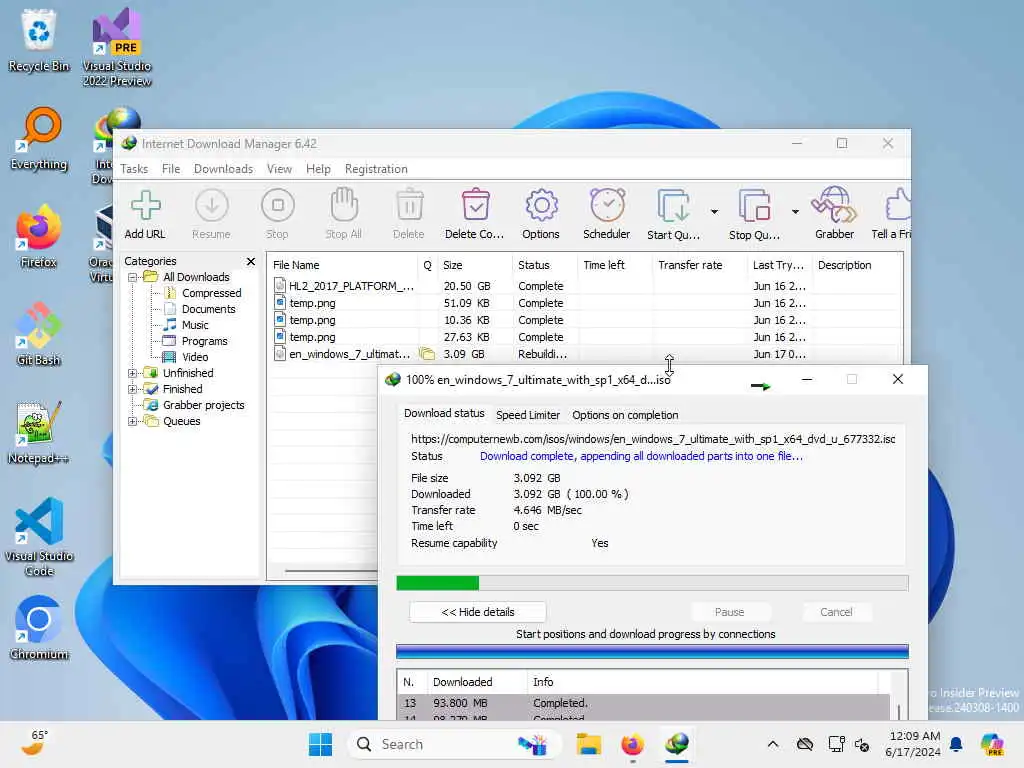Viewport: 1024px width, 768px height.
Task: Switch to Options on completion tab
Action: point(625,415)
